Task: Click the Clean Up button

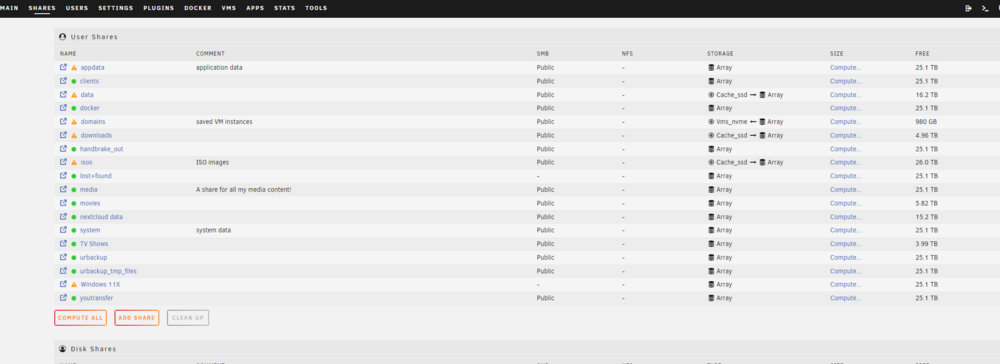Action: click(x=188, y=317)
